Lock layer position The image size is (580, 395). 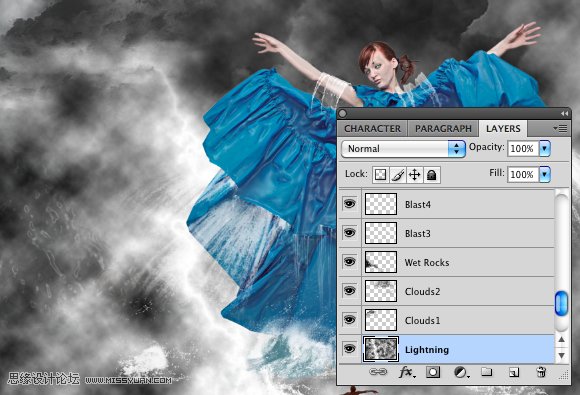[x=415, y=175]
